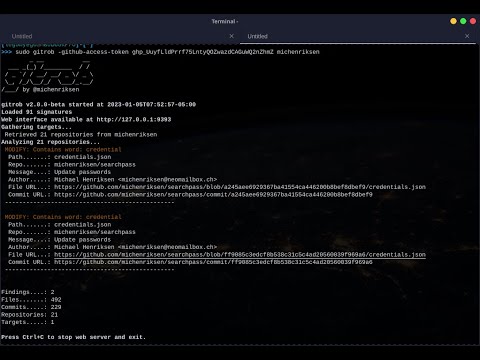The height and width of the screenshot is (360, 480).
Task: Click first 'Message: Update passwords' line
Action: (x=59, y=172)
